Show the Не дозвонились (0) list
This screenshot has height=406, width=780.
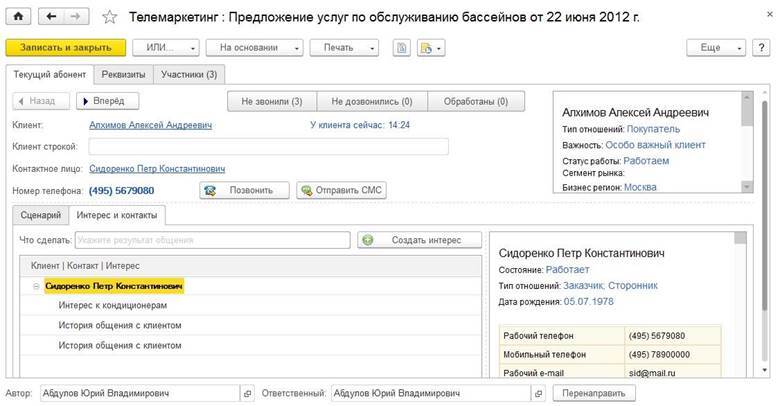(x=372, y=102)
